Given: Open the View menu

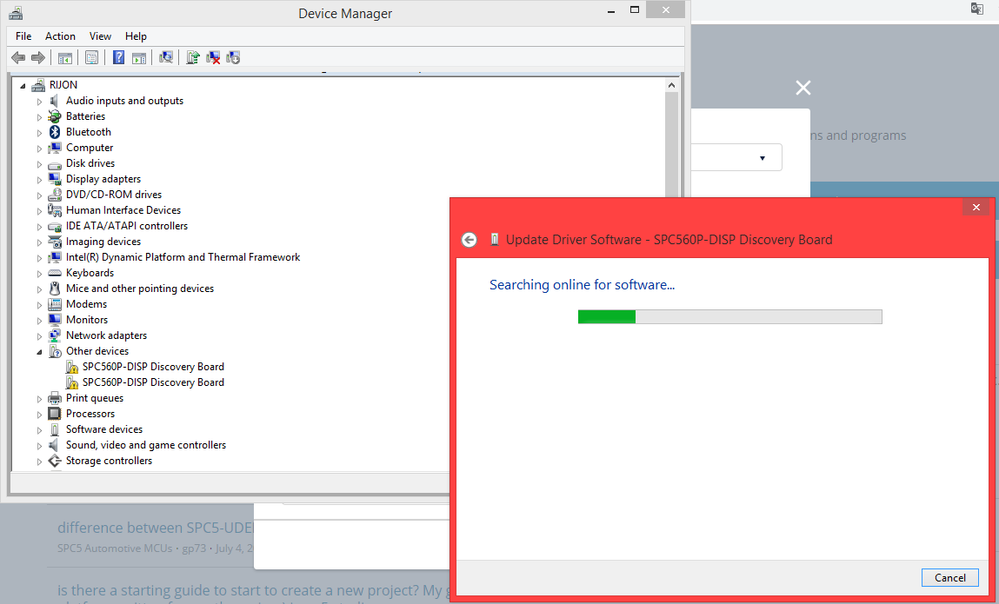Looking at the screenshot, I should coord(100,36).
